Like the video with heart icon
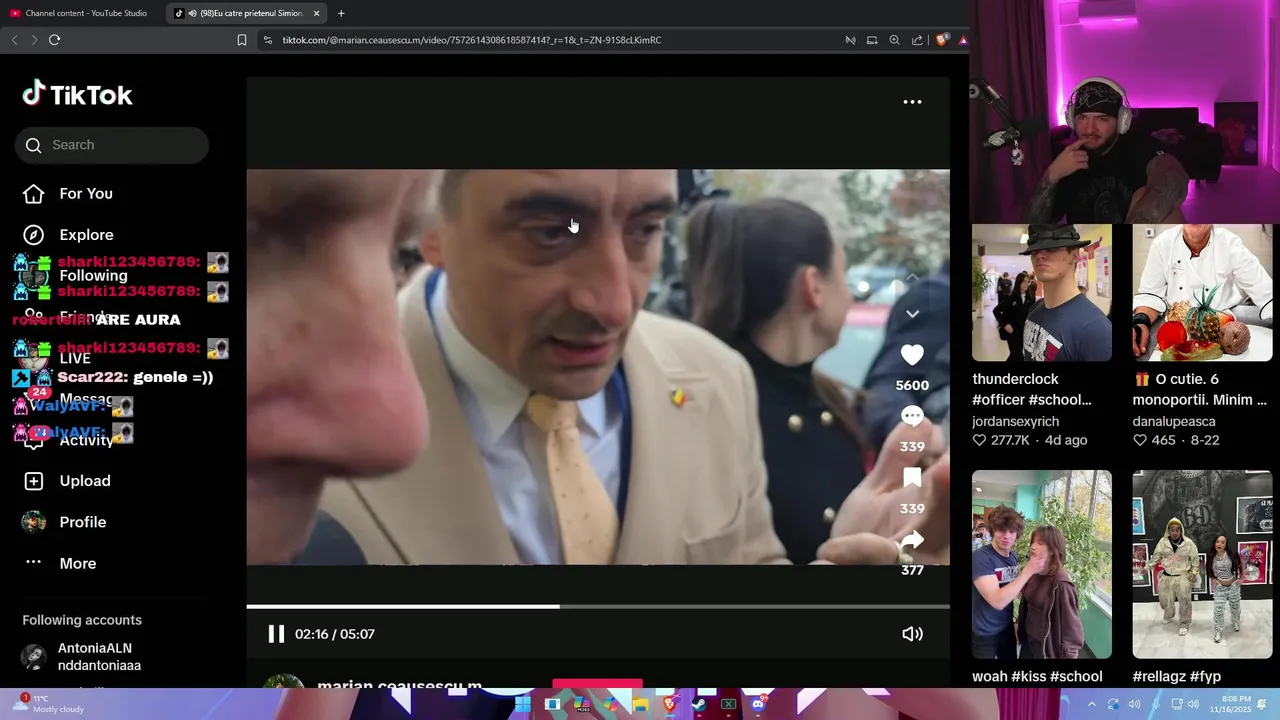The width and height of the screenshot is (1280, 720). pyautogui.click(x=912, y=355)
